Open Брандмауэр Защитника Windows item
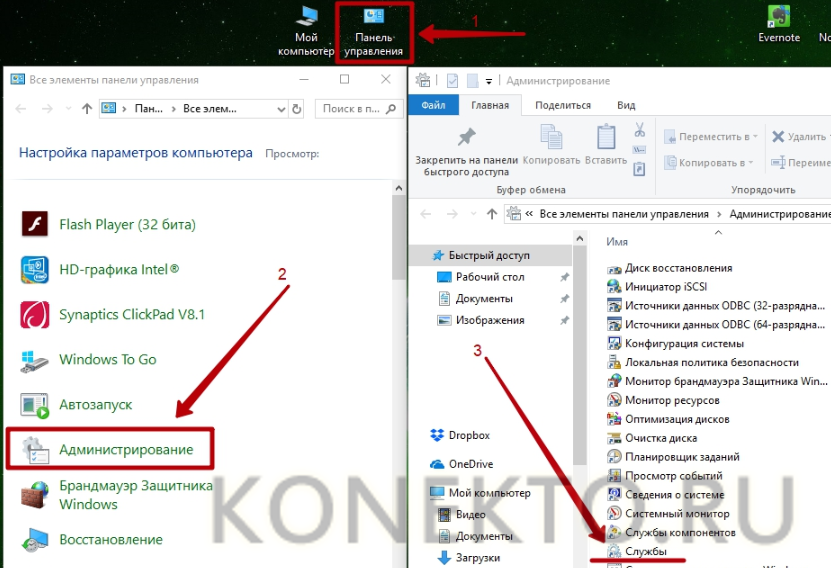831x568 pixels. 117,495
